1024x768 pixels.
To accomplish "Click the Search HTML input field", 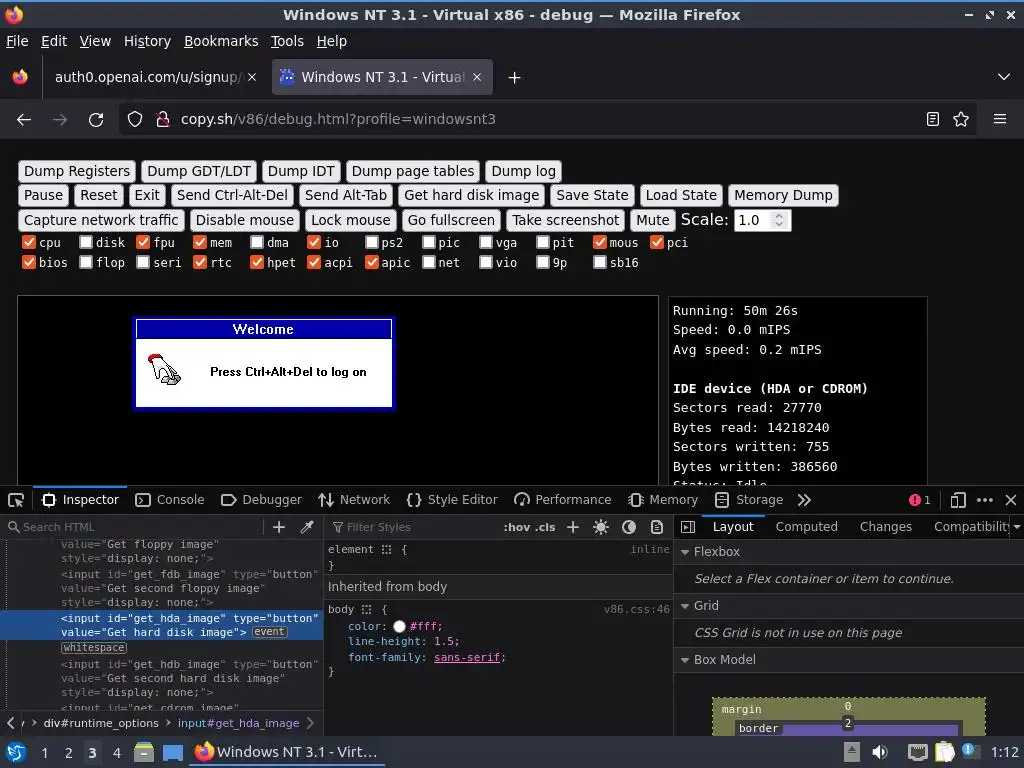I will (134, 527).
